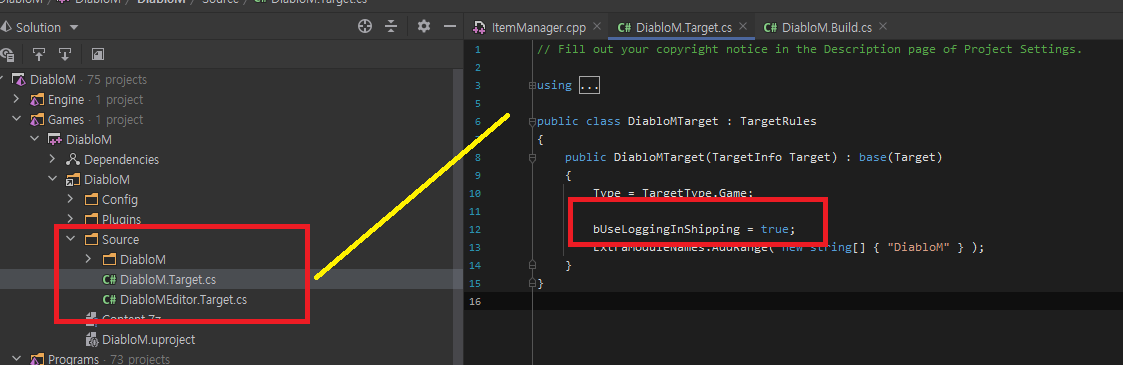Click the ItemManager.cpp tab file icon
This screenshot has width=1123, height=365.
coord(480,28)
